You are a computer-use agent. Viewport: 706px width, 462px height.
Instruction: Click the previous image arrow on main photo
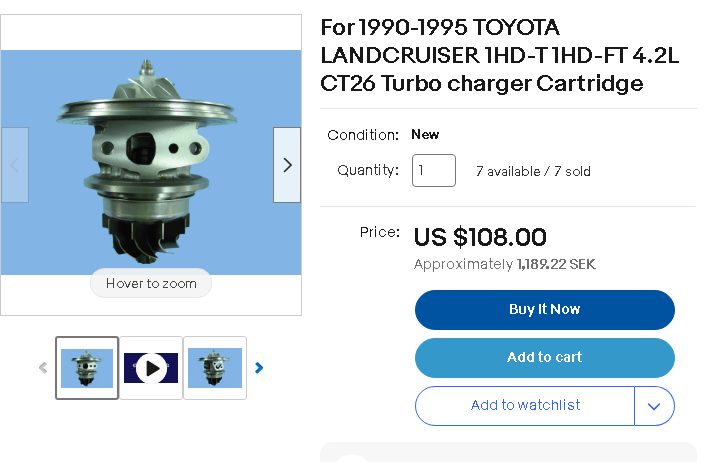point(15,165)
